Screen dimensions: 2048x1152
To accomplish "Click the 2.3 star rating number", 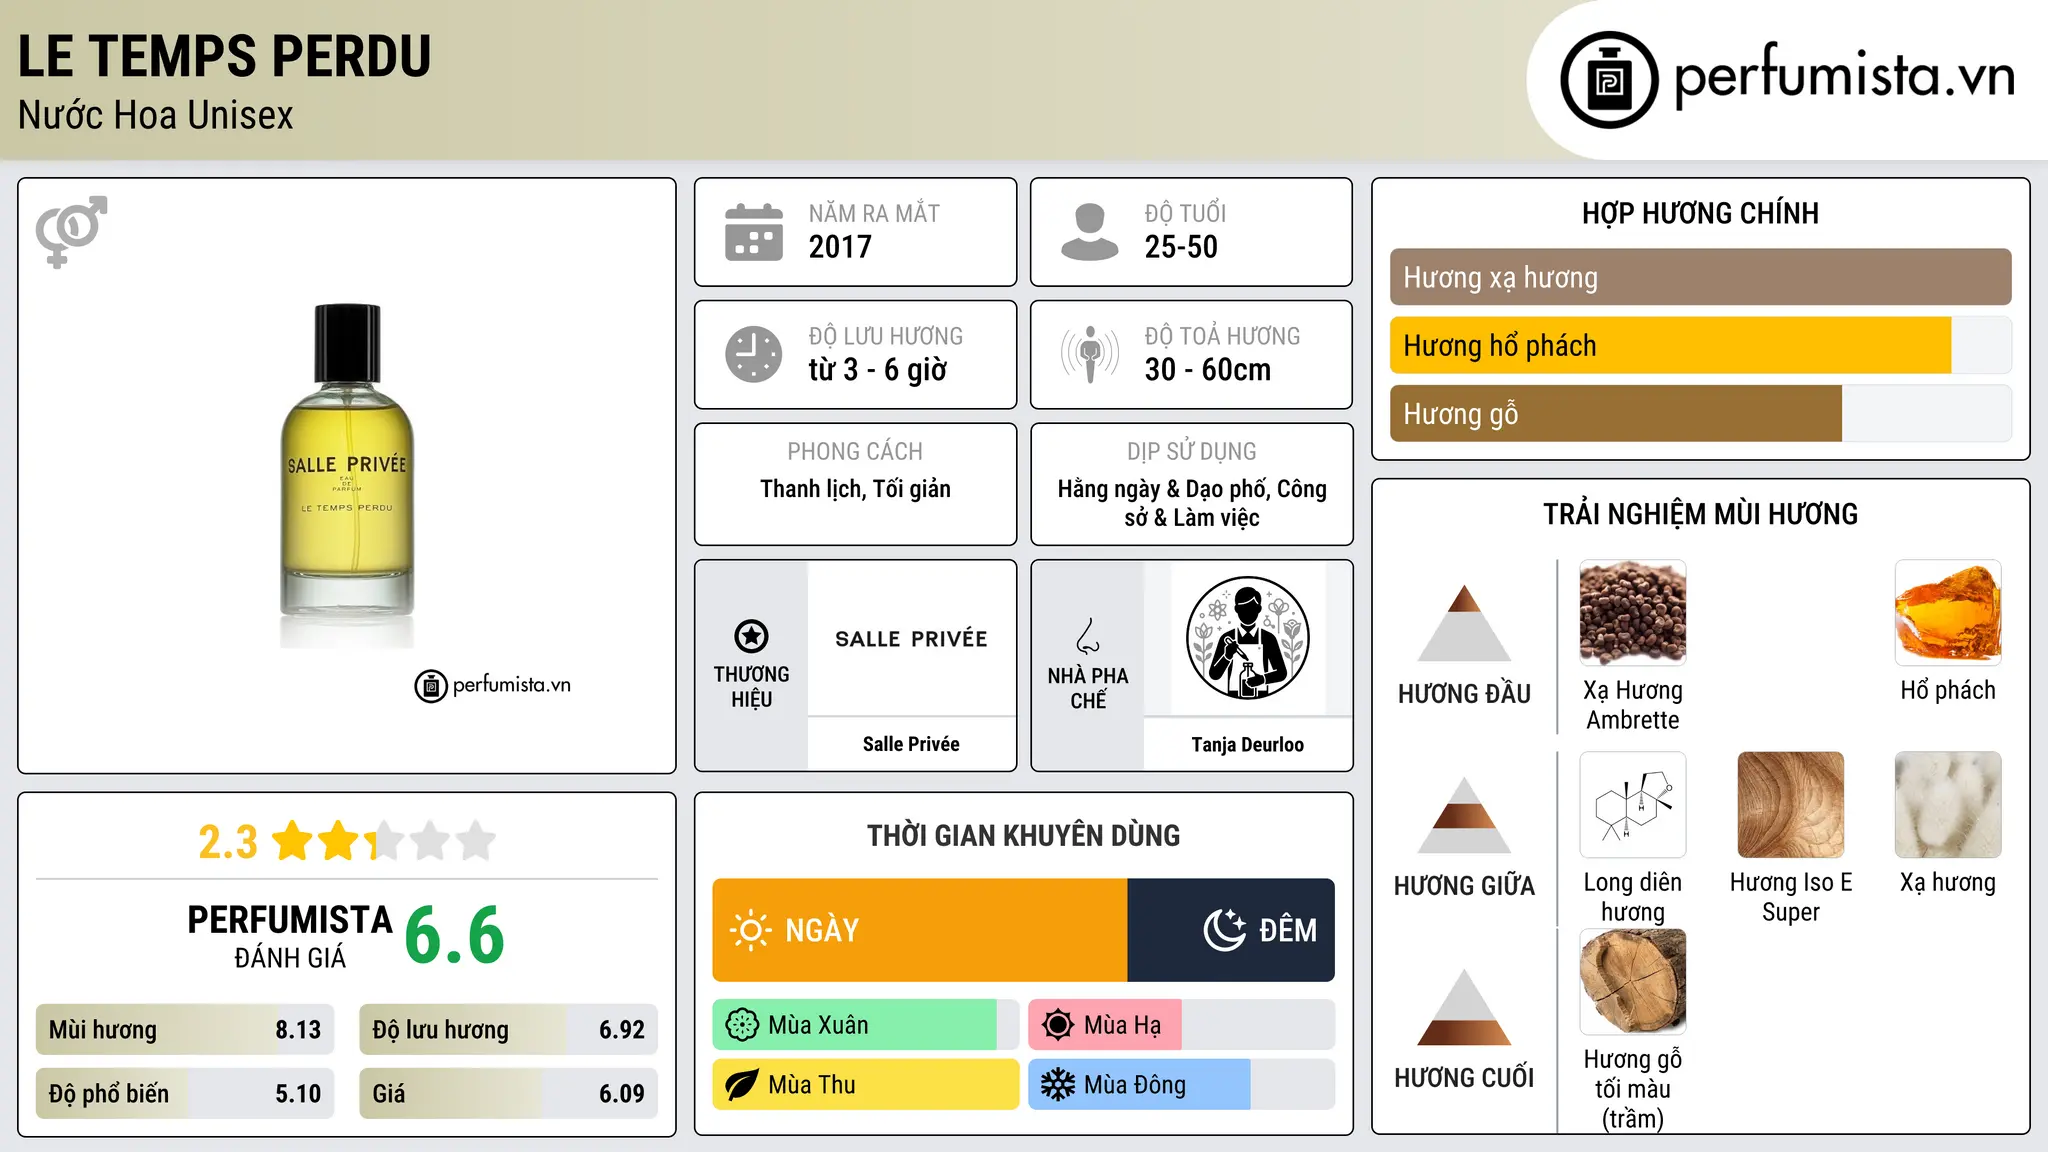I will click(x=228, y=842).
